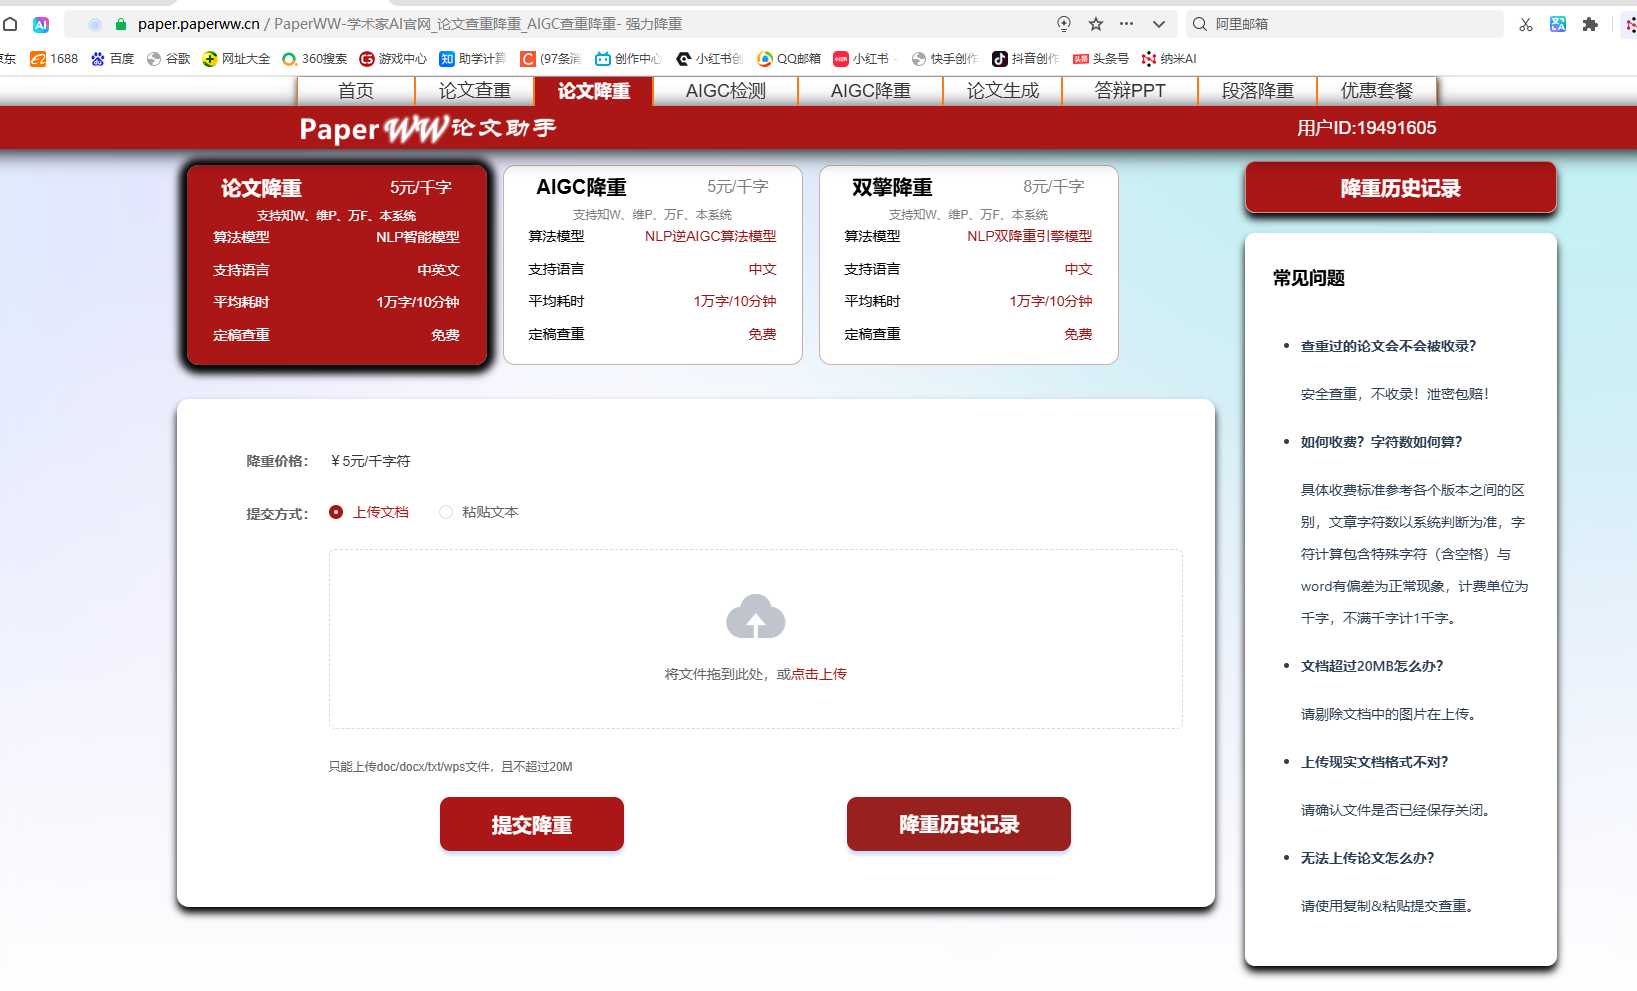Click the 点击上传 link
This screenshot has height=991, width=1637.
click(817, 673)
